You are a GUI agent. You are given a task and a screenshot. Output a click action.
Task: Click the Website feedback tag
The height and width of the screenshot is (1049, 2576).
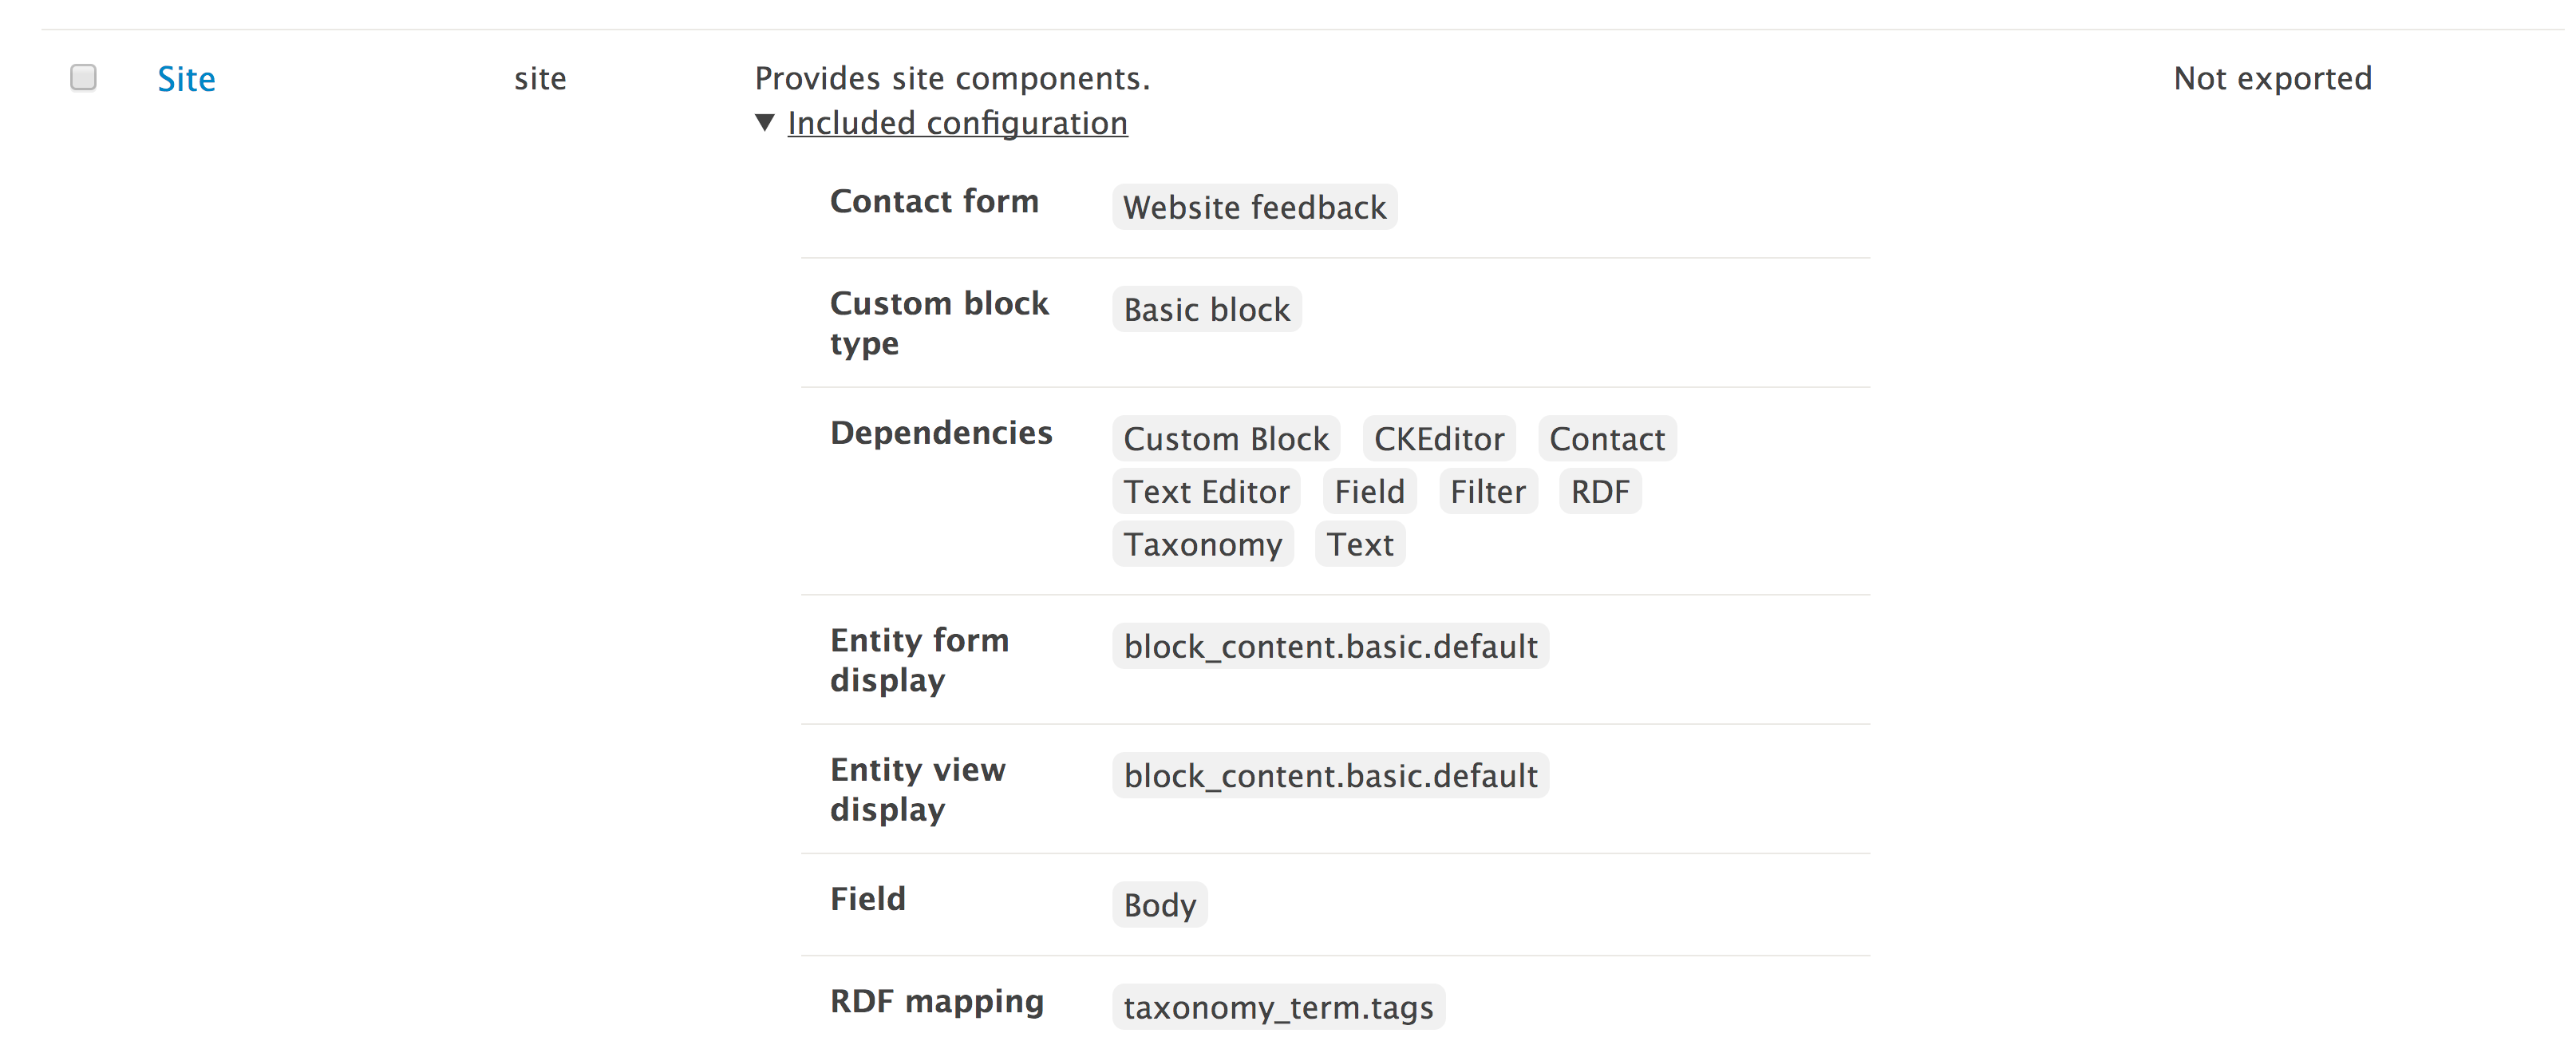[1254, 207]
